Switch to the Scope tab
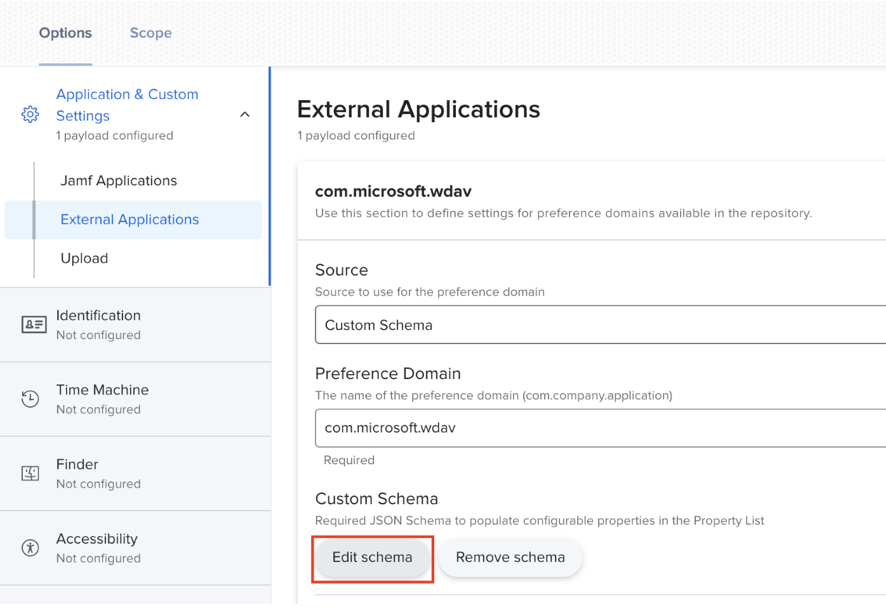Viewport: 886px width, 615px height. pyautogui.click(x=151, y=33)
